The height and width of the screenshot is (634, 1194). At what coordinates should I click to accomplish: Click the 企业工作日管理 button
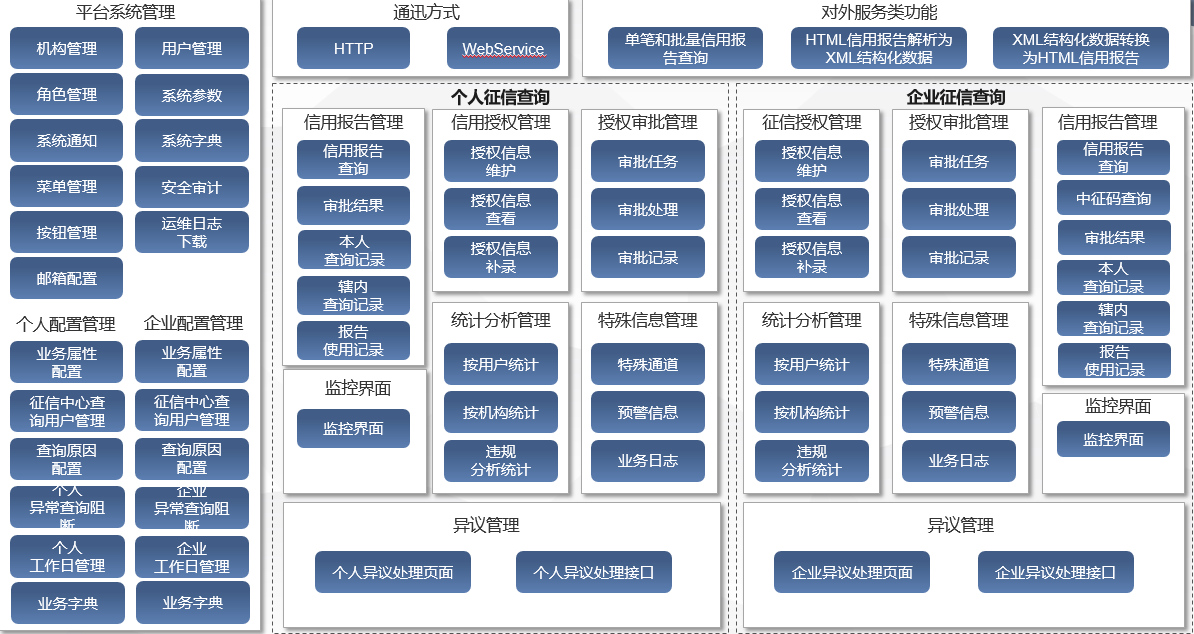pyautogui.click(x=192, y=557)
